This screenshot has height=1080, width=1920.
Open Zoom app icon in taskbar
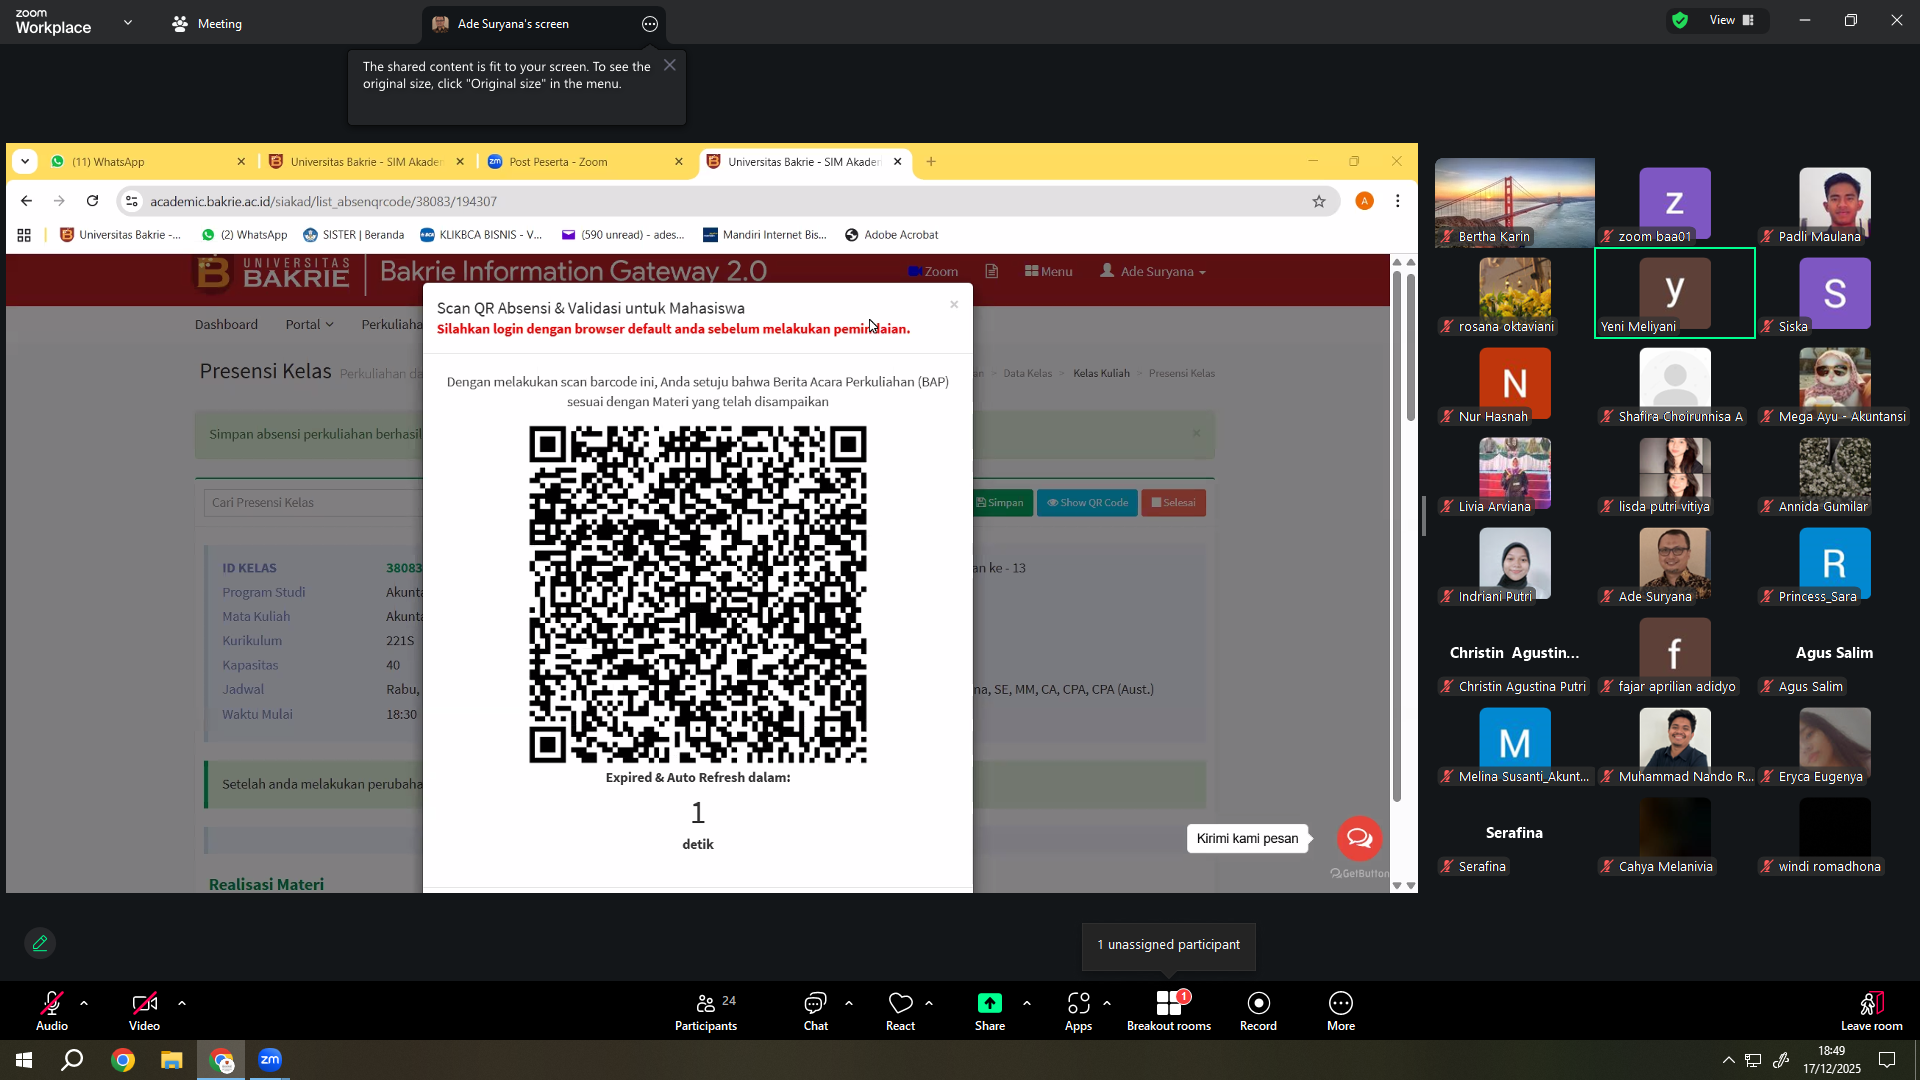coord(270,1060)
